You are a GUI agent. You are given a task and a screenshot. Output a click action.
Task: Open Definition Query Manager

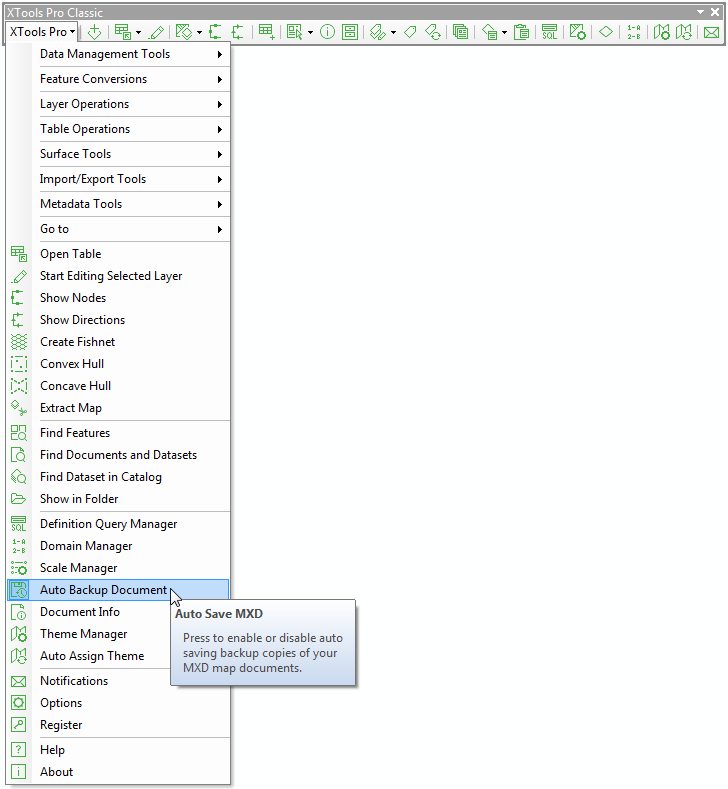118,524
